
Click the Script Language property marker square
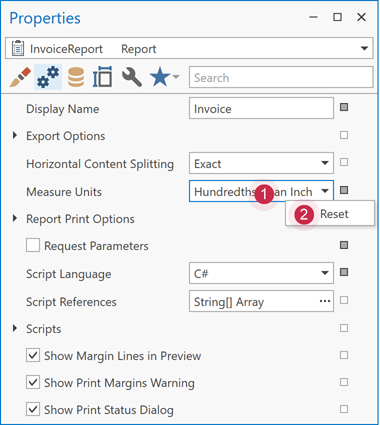[x=344, y=272]
